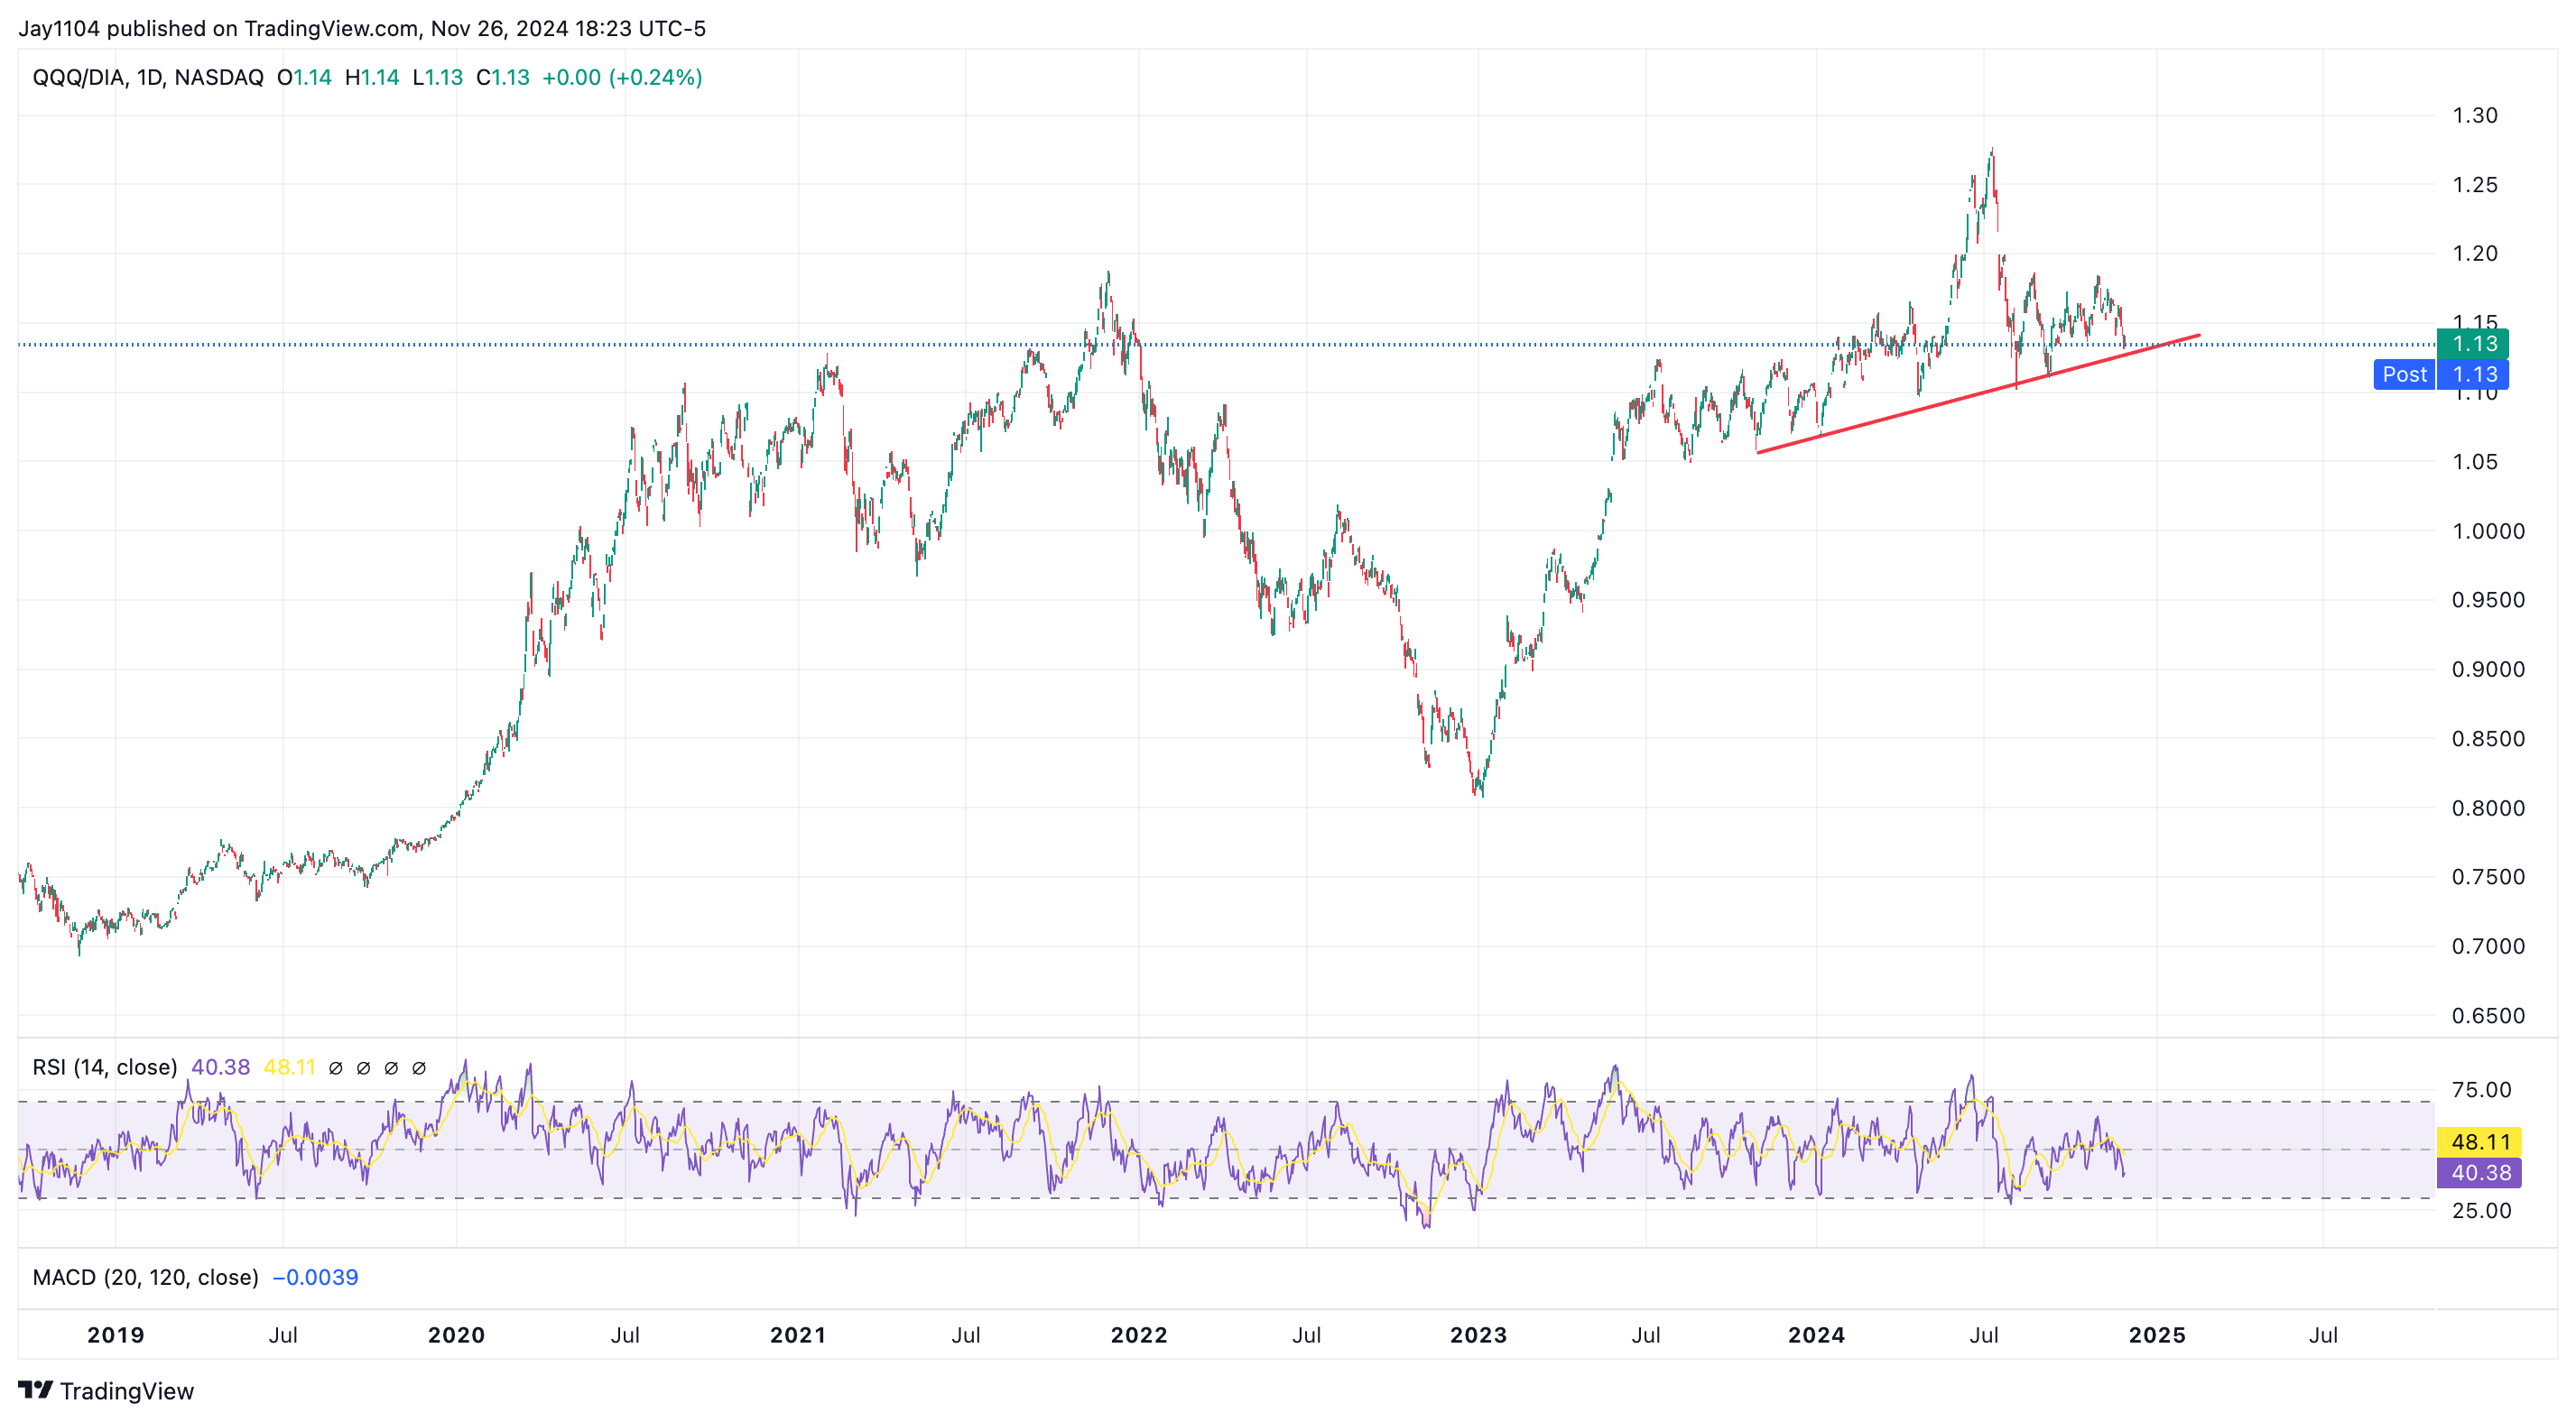The height and width of the screenshot is (1422, 2576).
Task: Click the 1.05 price scale label
Action: tap(2475, 462)
